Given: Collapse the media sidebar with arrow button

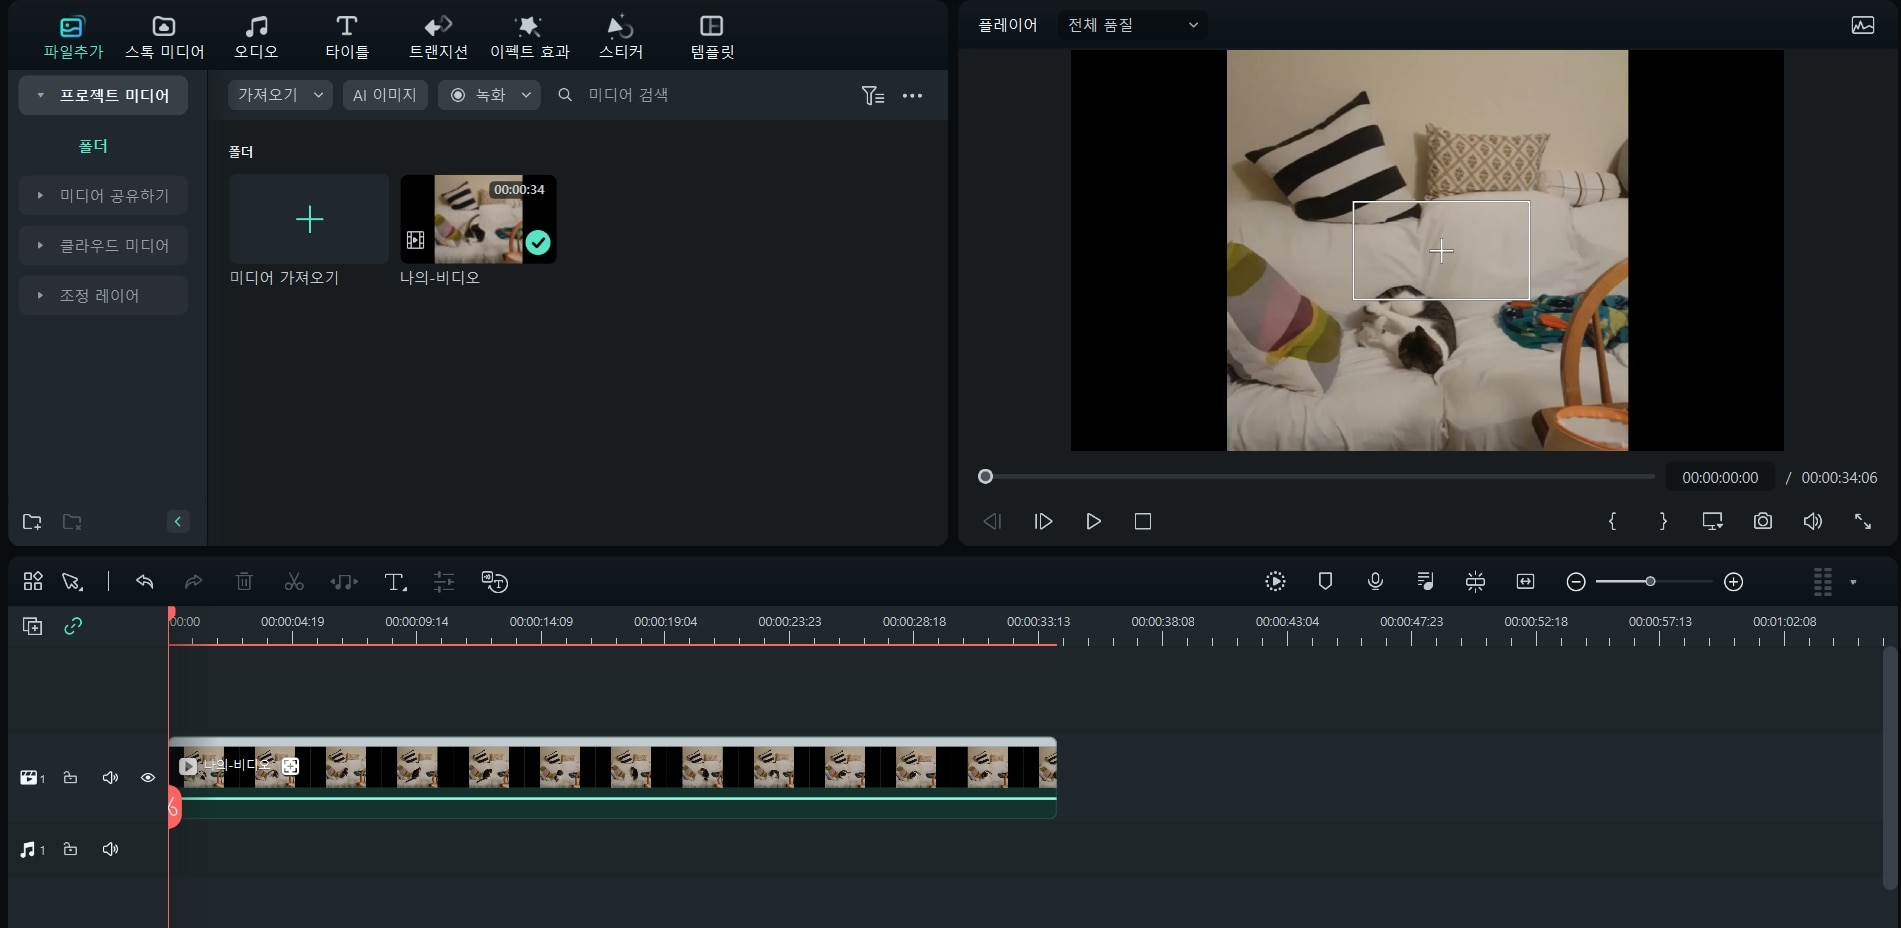Looking at the screenshot, I should 178,521.
